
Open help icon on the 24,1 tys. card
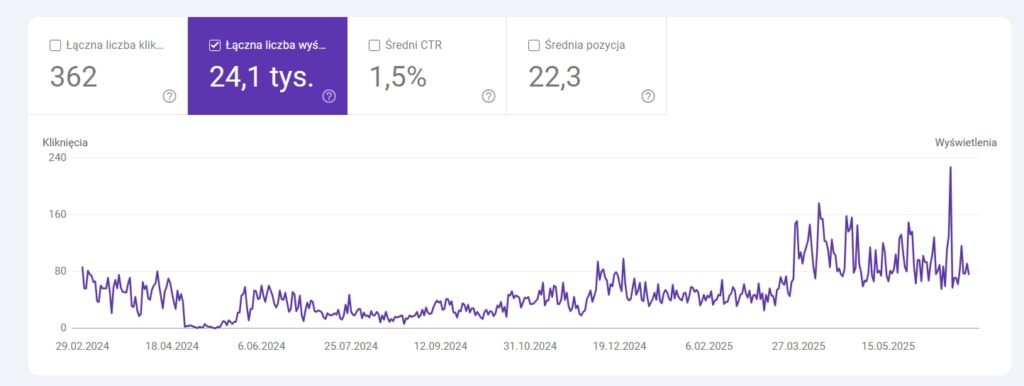[x=329, y=97]
